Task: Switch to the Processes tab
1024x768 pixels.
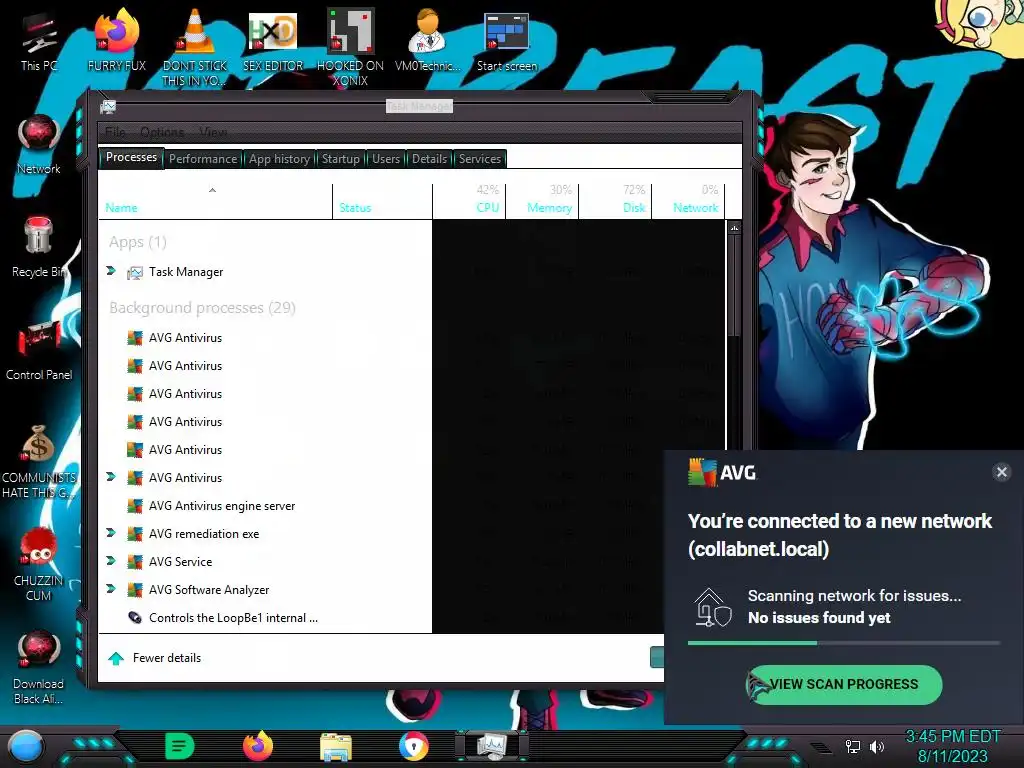Action: [x=131, y=157]
